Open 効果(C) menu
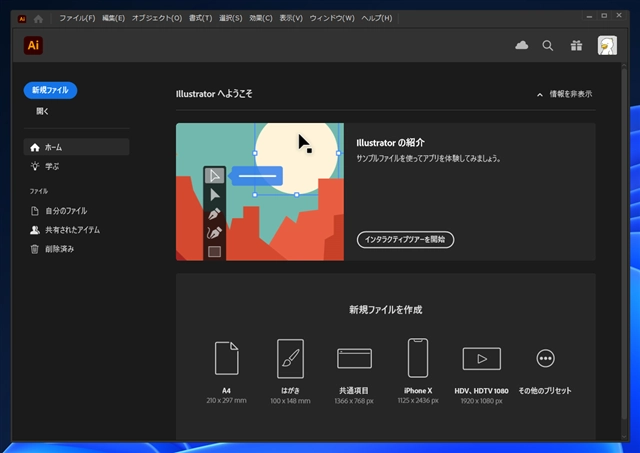The image size is (640, 453). click(x=261, y=18)
